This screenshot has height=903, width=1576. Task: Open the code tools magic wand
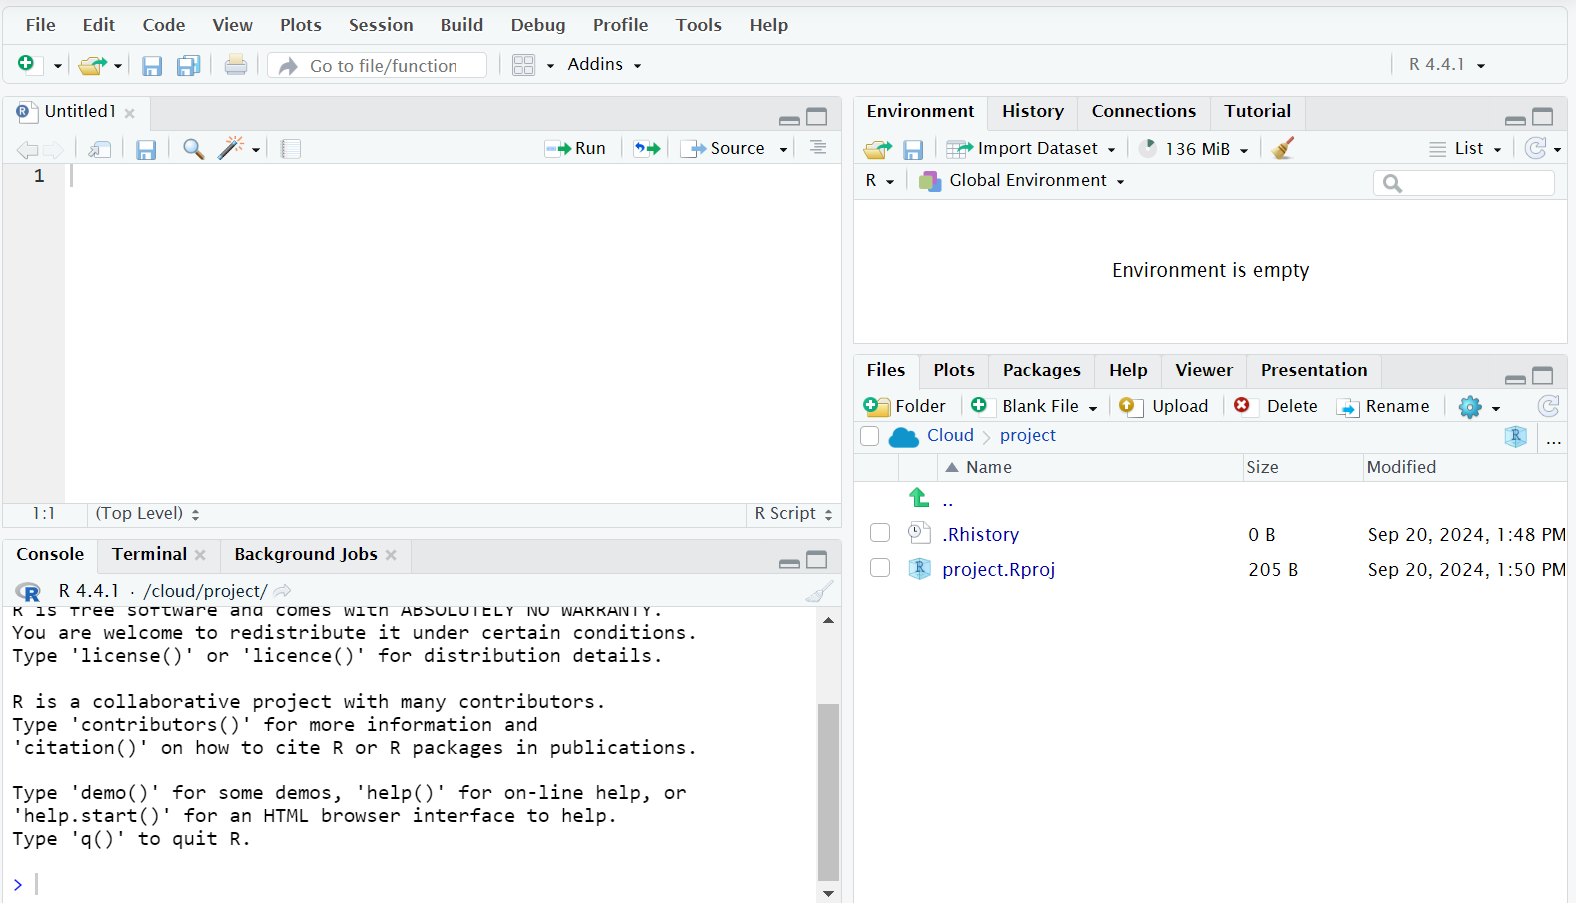231,149
